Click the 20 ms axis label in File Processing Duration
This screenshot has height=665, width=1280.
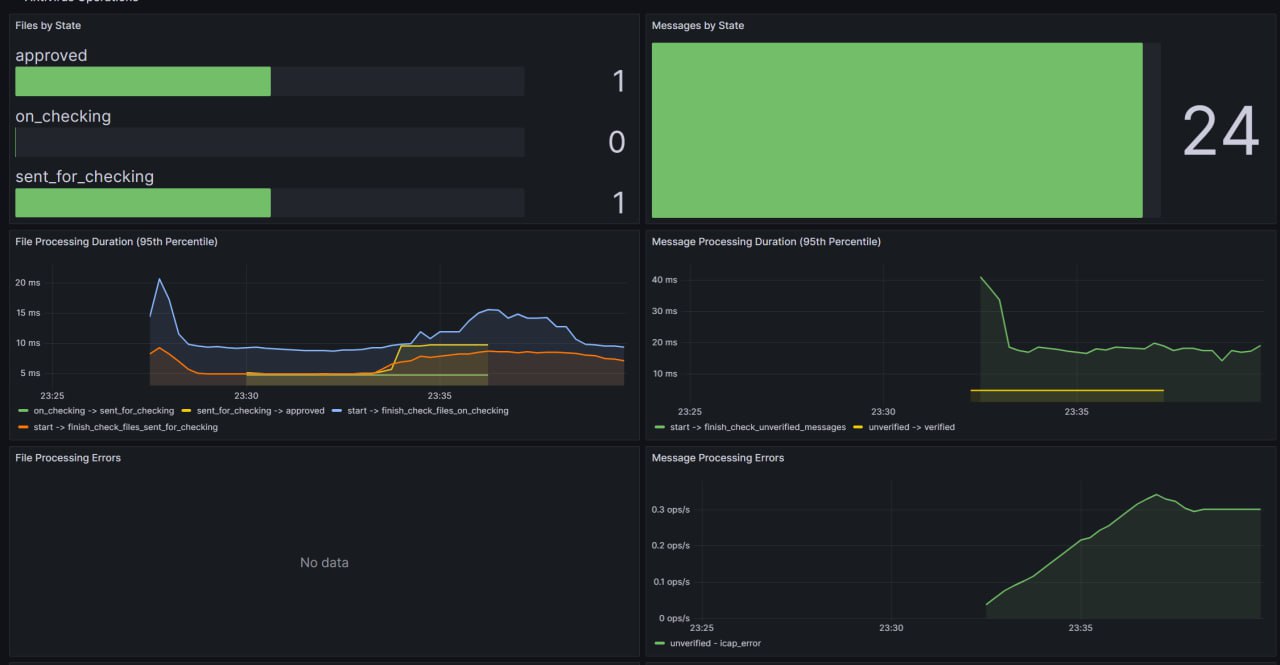click(27, 283)
